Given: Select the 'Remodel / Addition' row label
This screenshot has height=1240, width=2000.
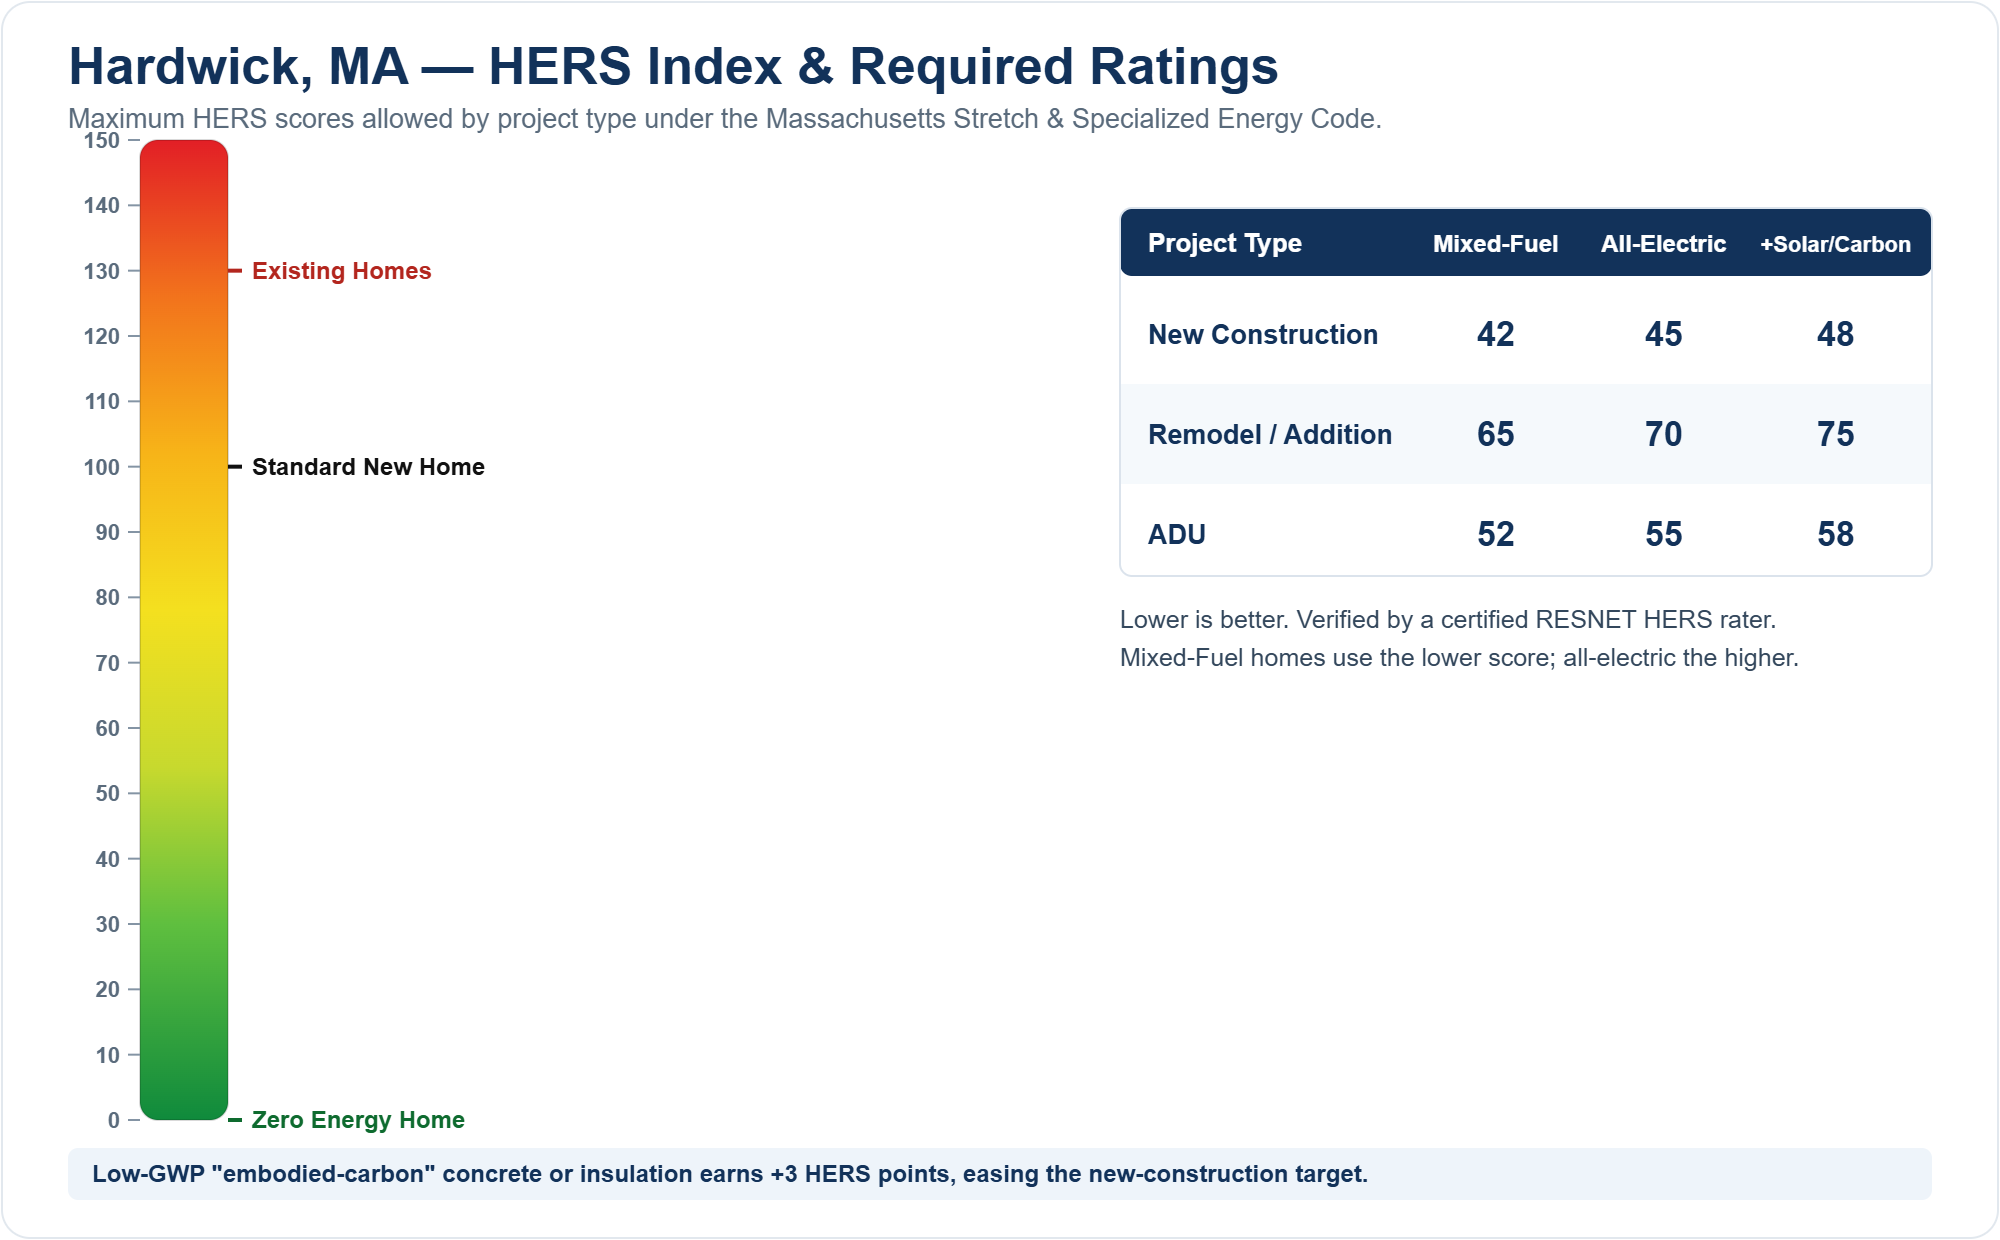Looking at the screenshot, I should click(1270, 435).
